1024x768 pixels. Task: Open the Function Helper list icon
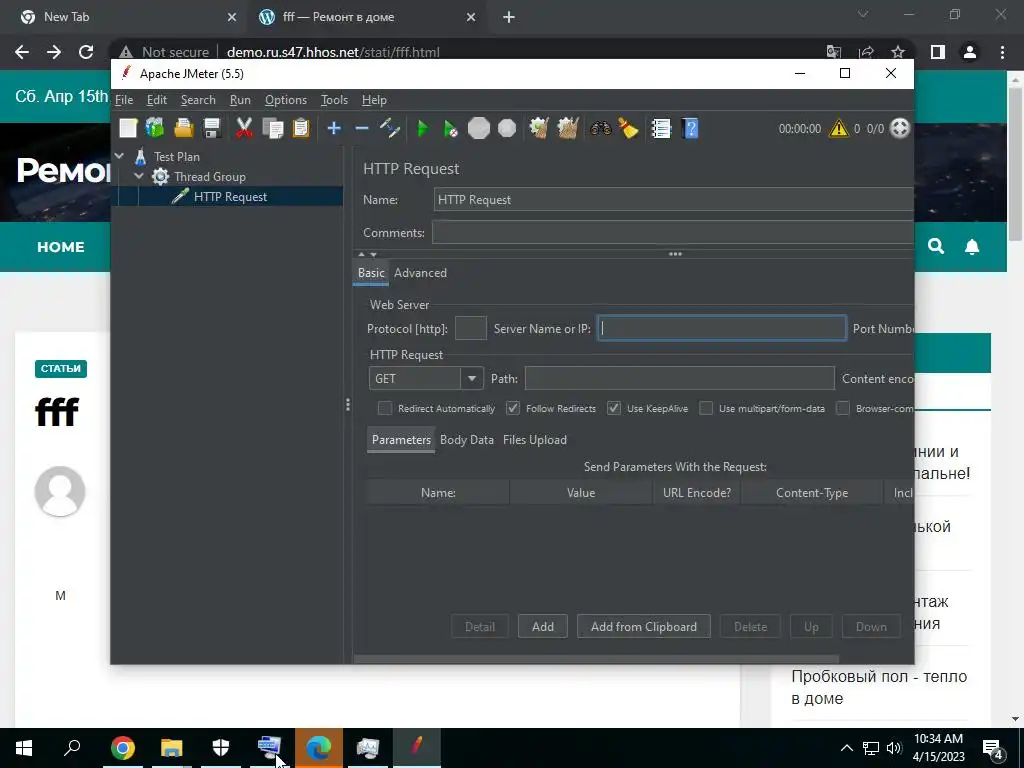tap(662, 129)
